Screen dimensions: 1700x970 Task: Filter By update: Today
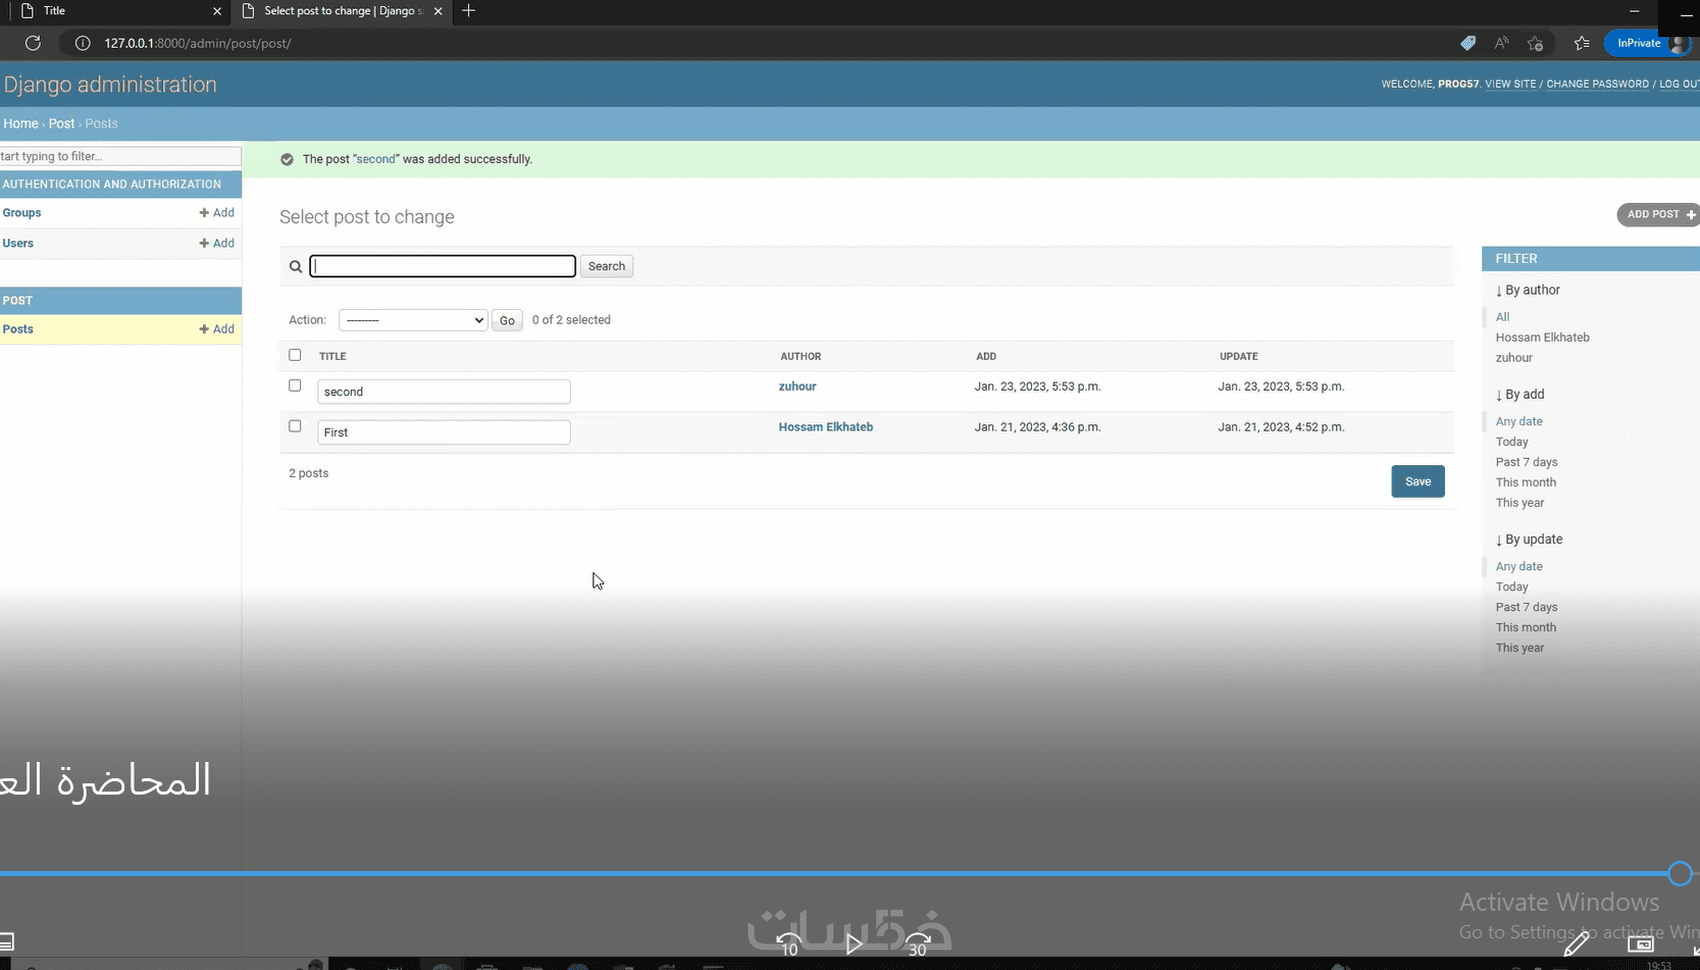[x=1512, y=587]
